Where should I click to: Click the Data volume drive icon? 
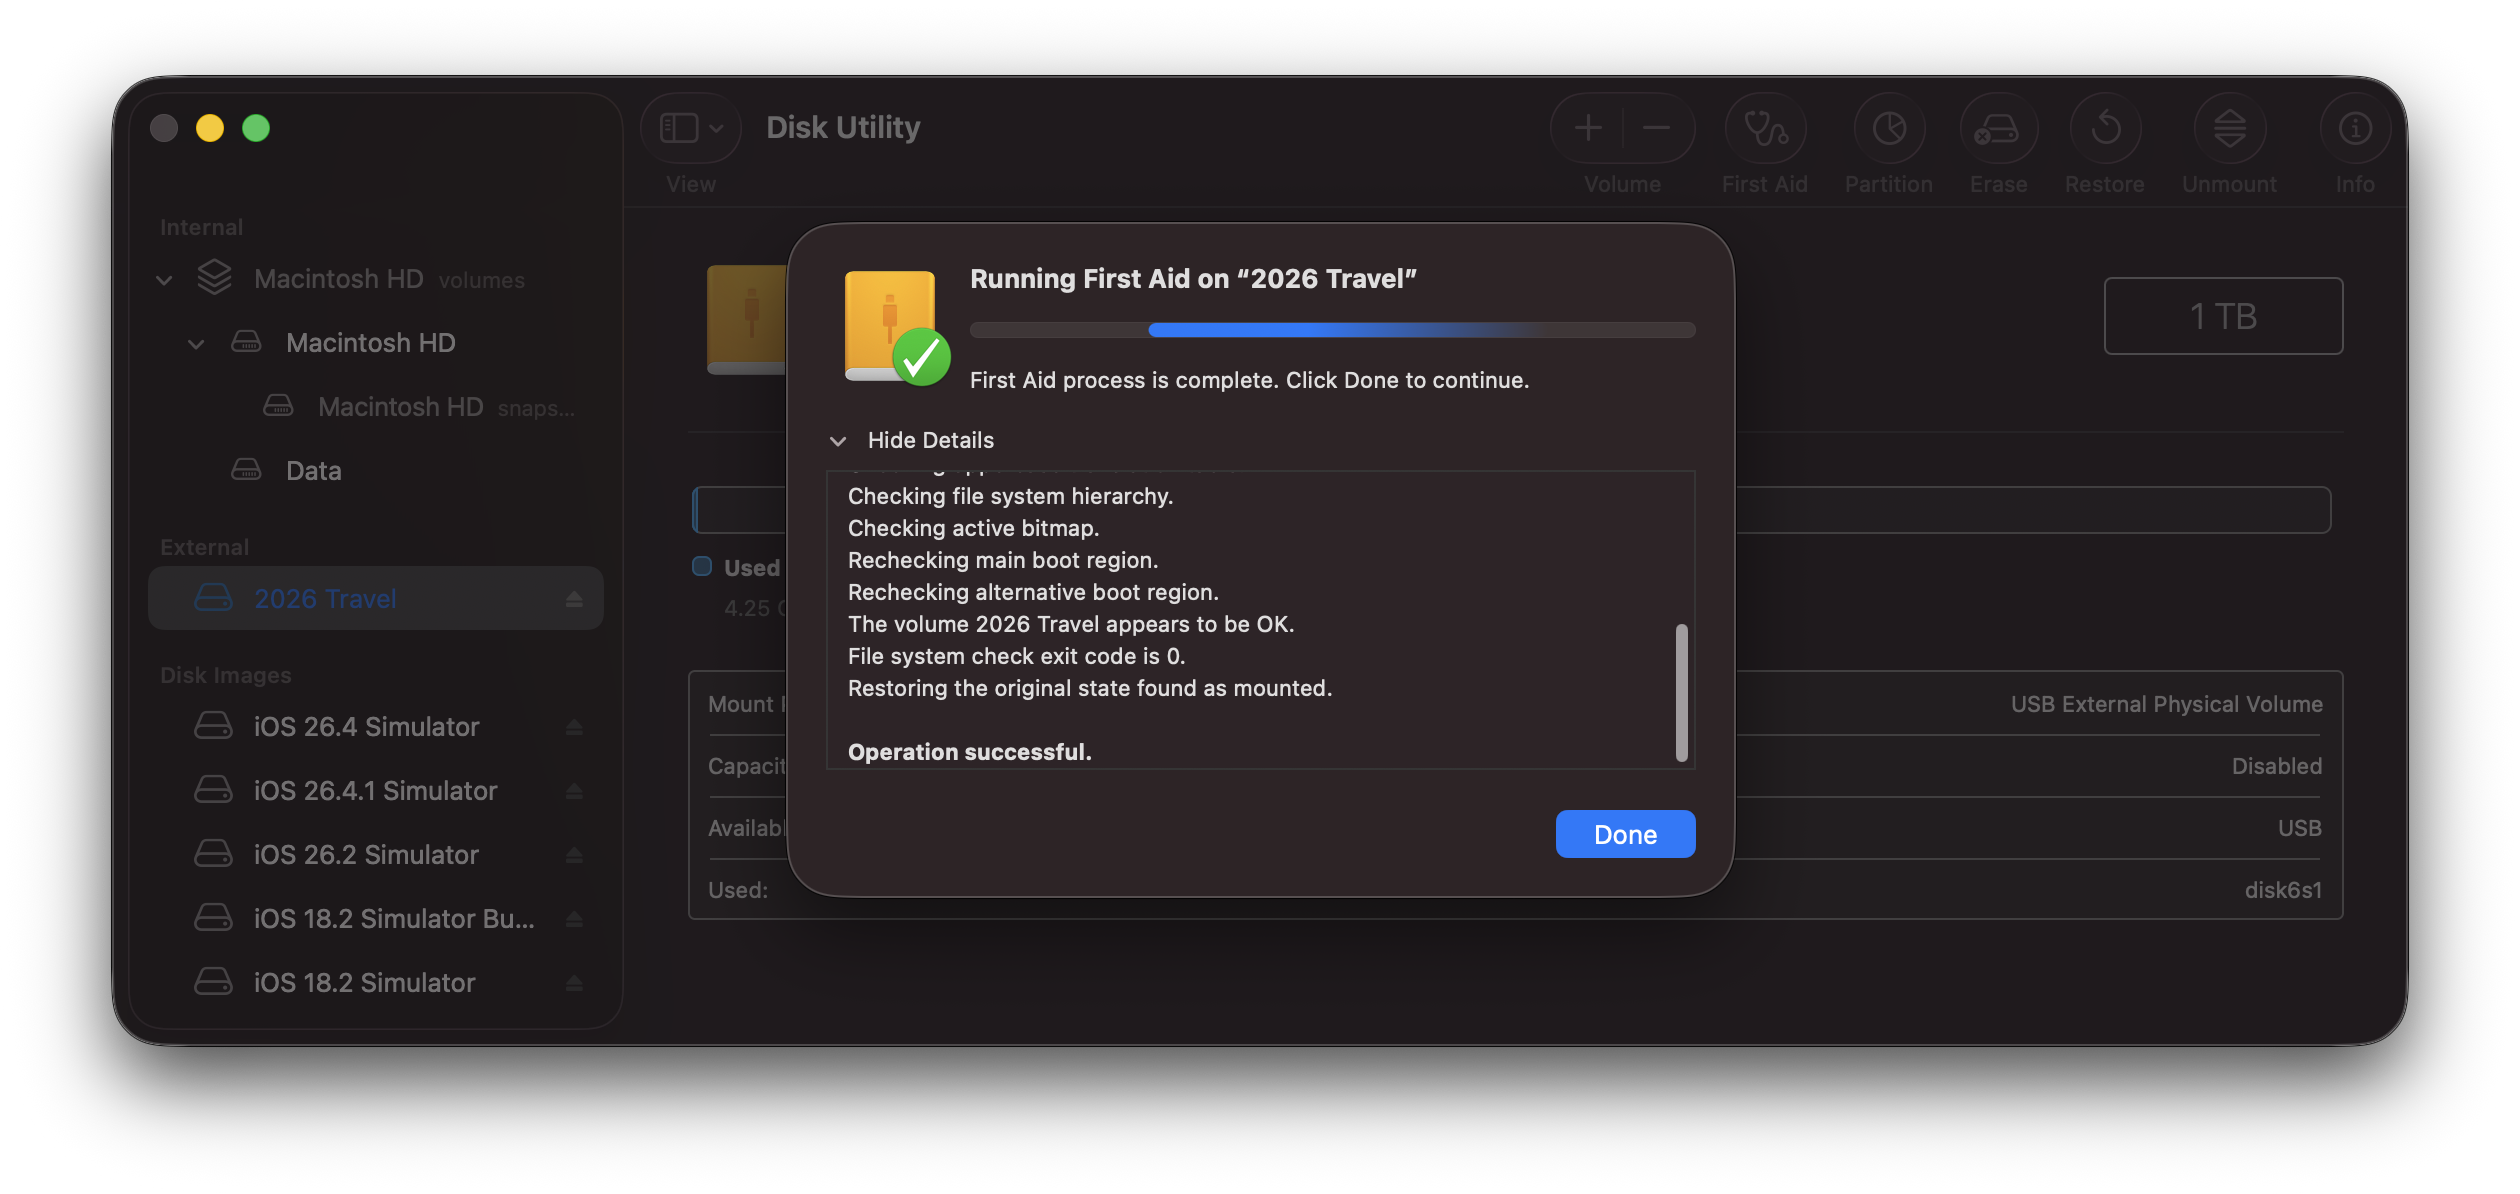[x=246, y=470]
